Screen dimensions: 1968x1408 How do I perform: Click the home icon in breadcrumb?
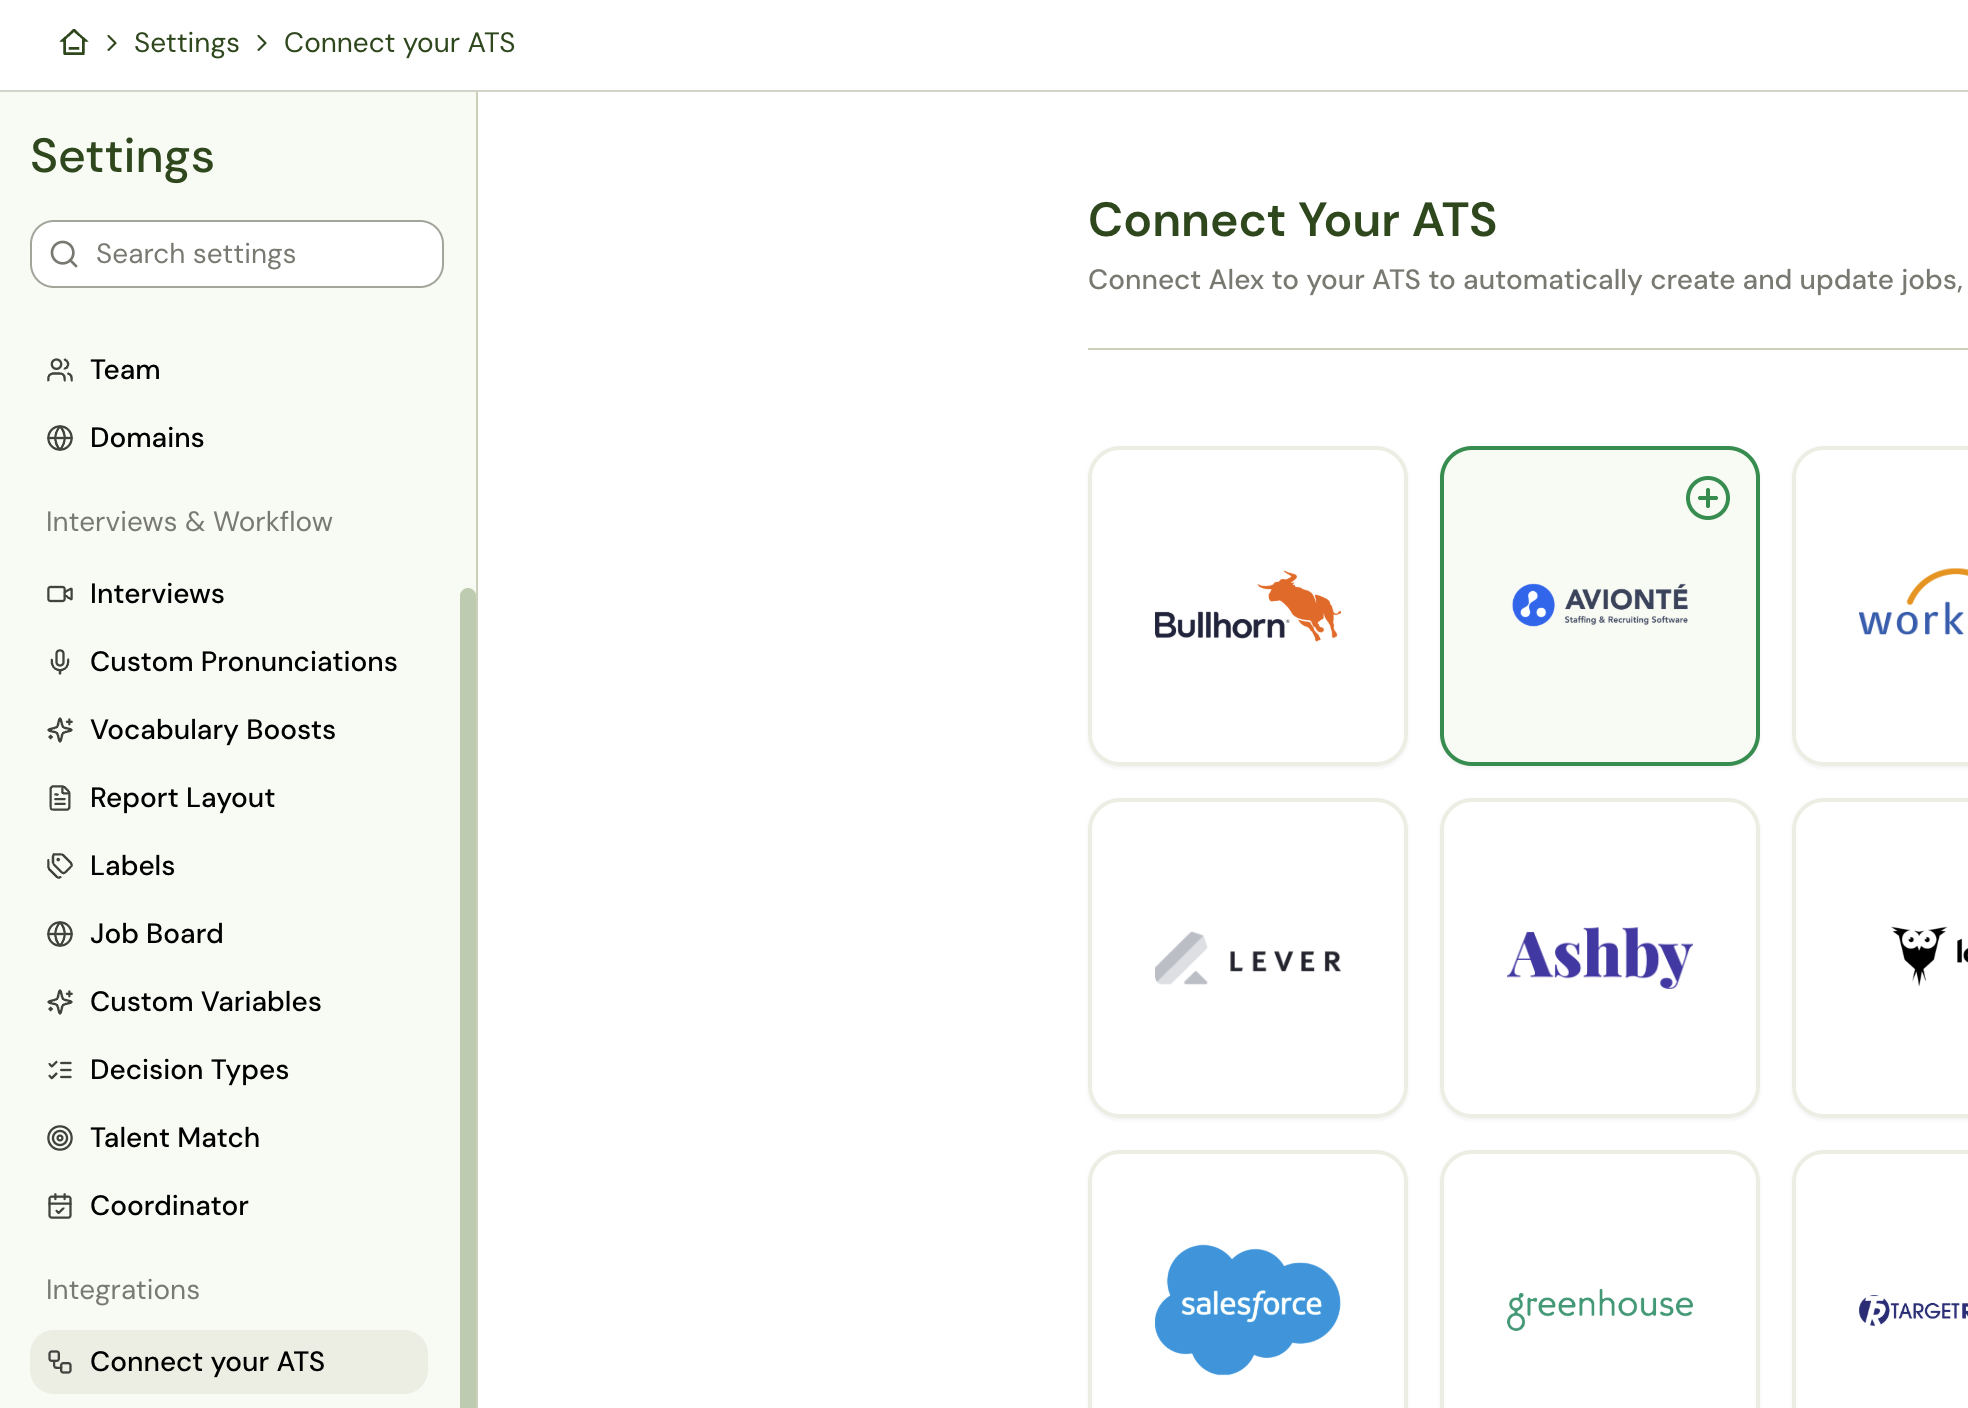pyautogui.click(x=74, y=43)
